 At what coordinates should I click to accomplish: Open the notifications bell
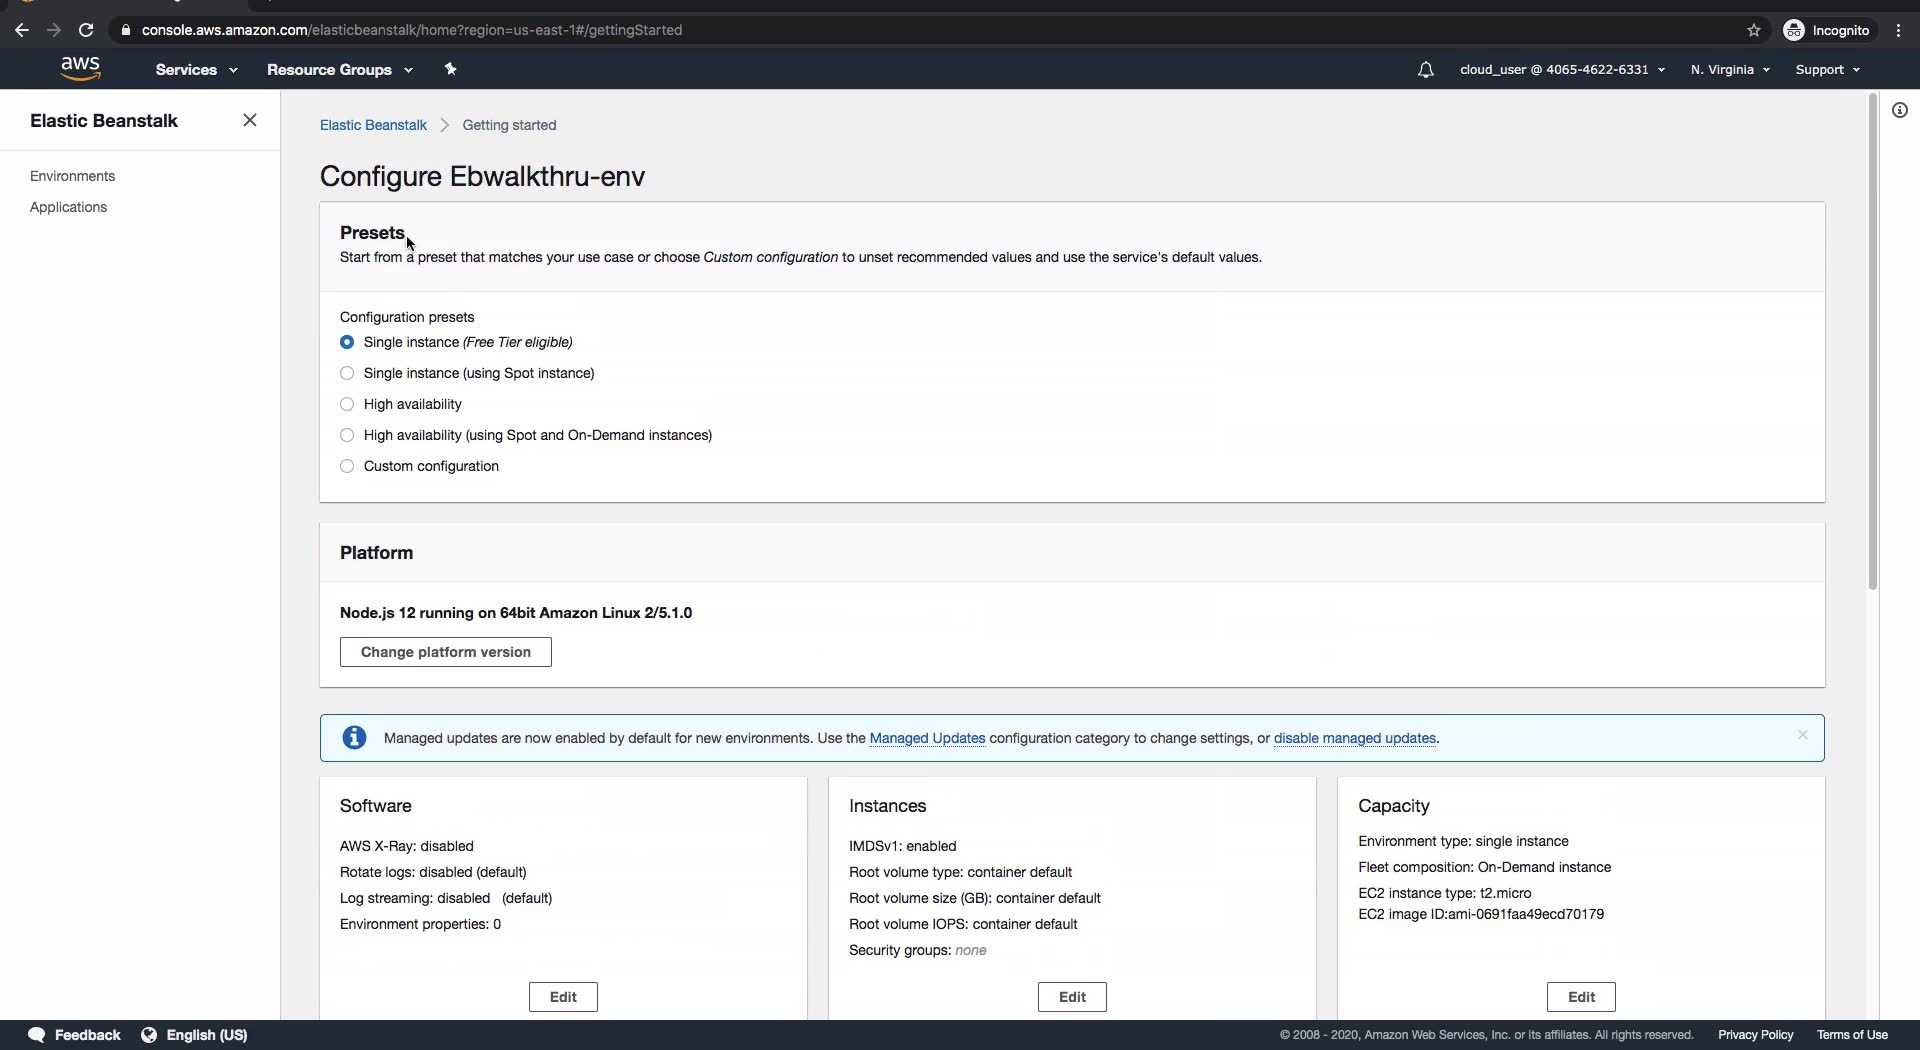click(x=1425, y=70)
